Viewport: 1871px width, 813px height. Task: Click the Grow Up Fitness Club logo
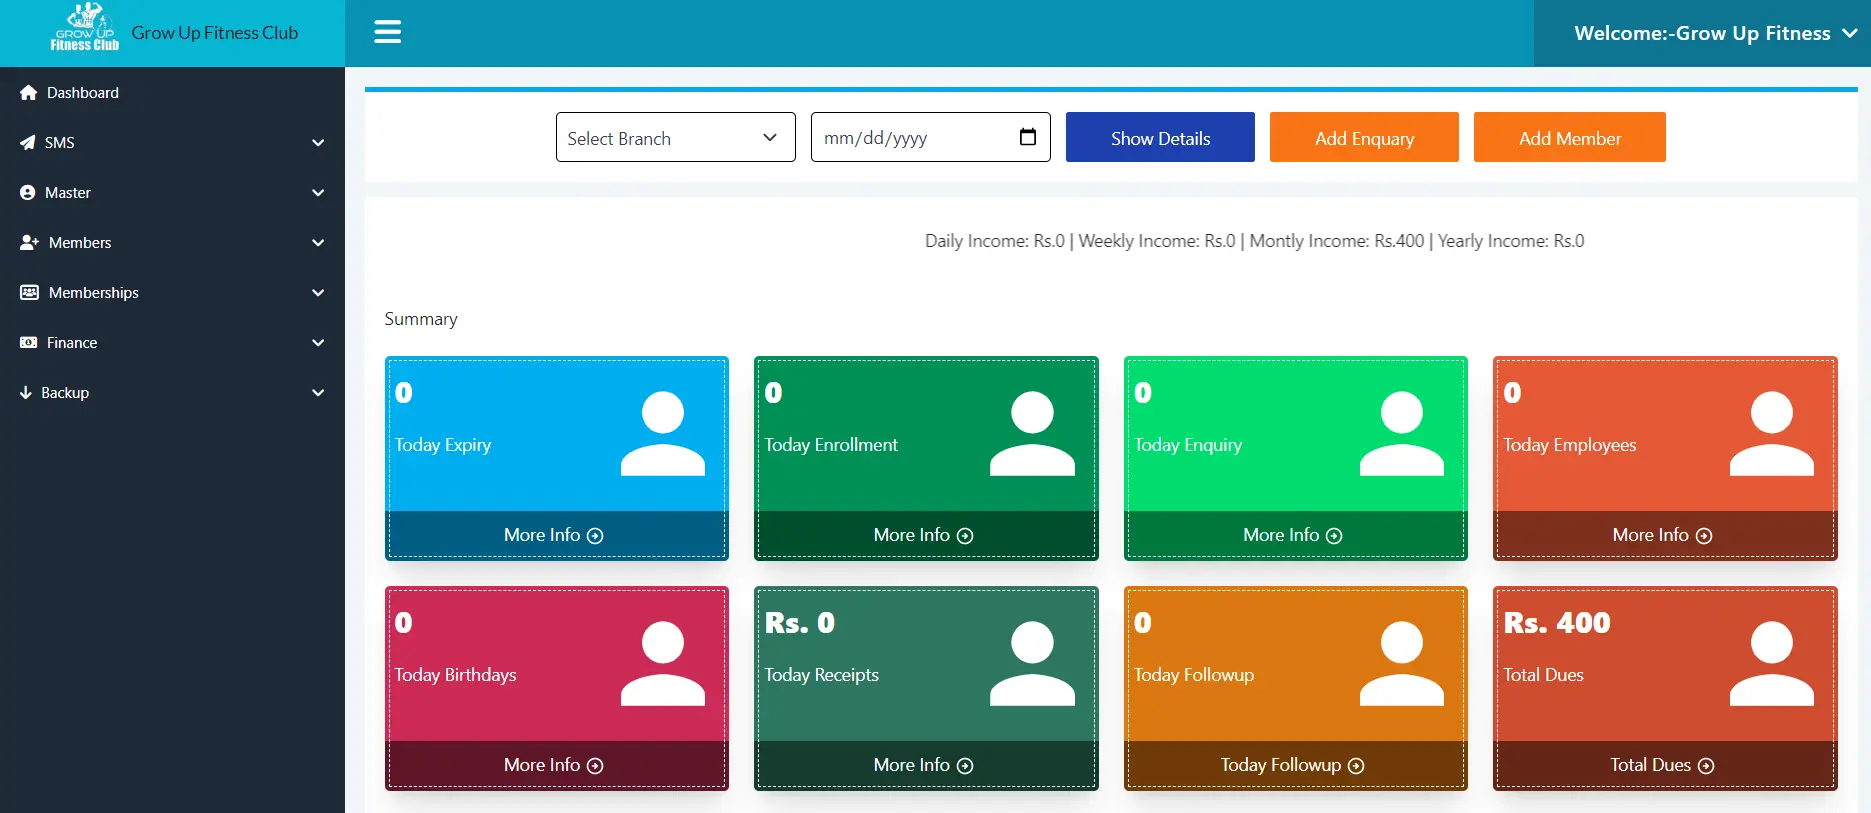pyautogui.click(x=85, y=28)
